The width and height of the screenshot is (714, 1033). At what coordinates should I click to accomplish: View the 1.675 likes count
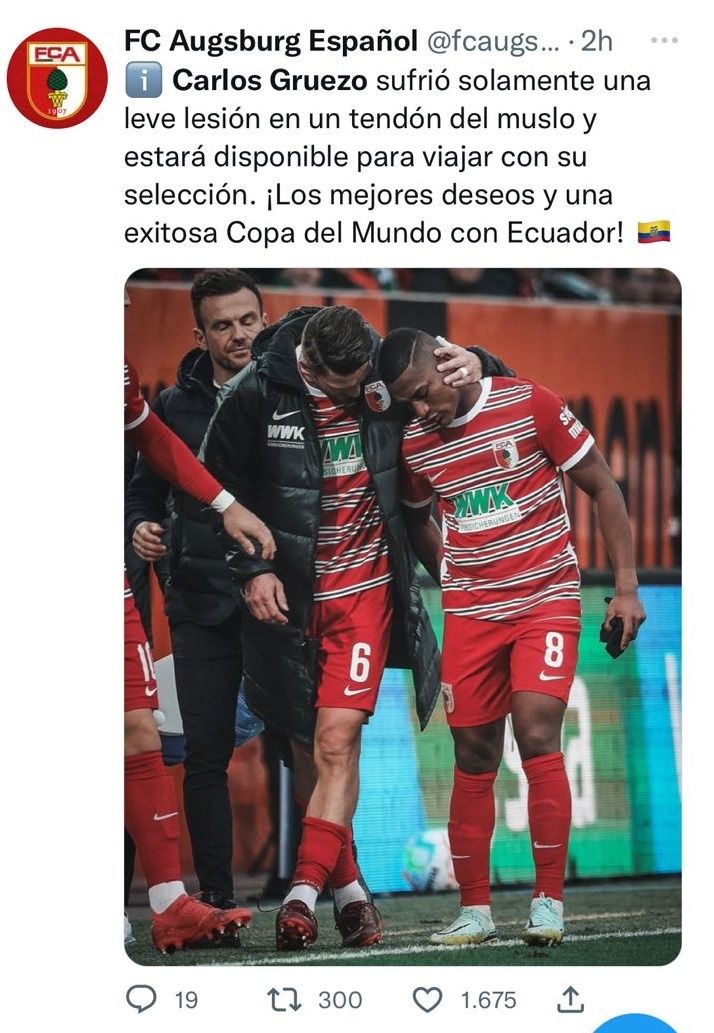[x=488, y=1000]
